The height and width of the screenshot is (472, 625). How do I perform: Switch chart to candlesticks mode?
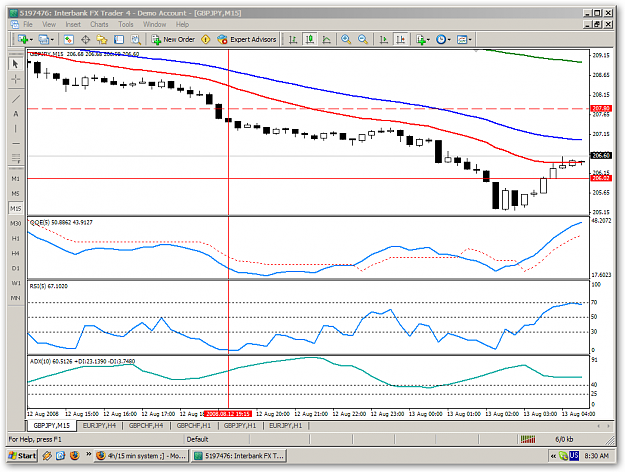310,39
